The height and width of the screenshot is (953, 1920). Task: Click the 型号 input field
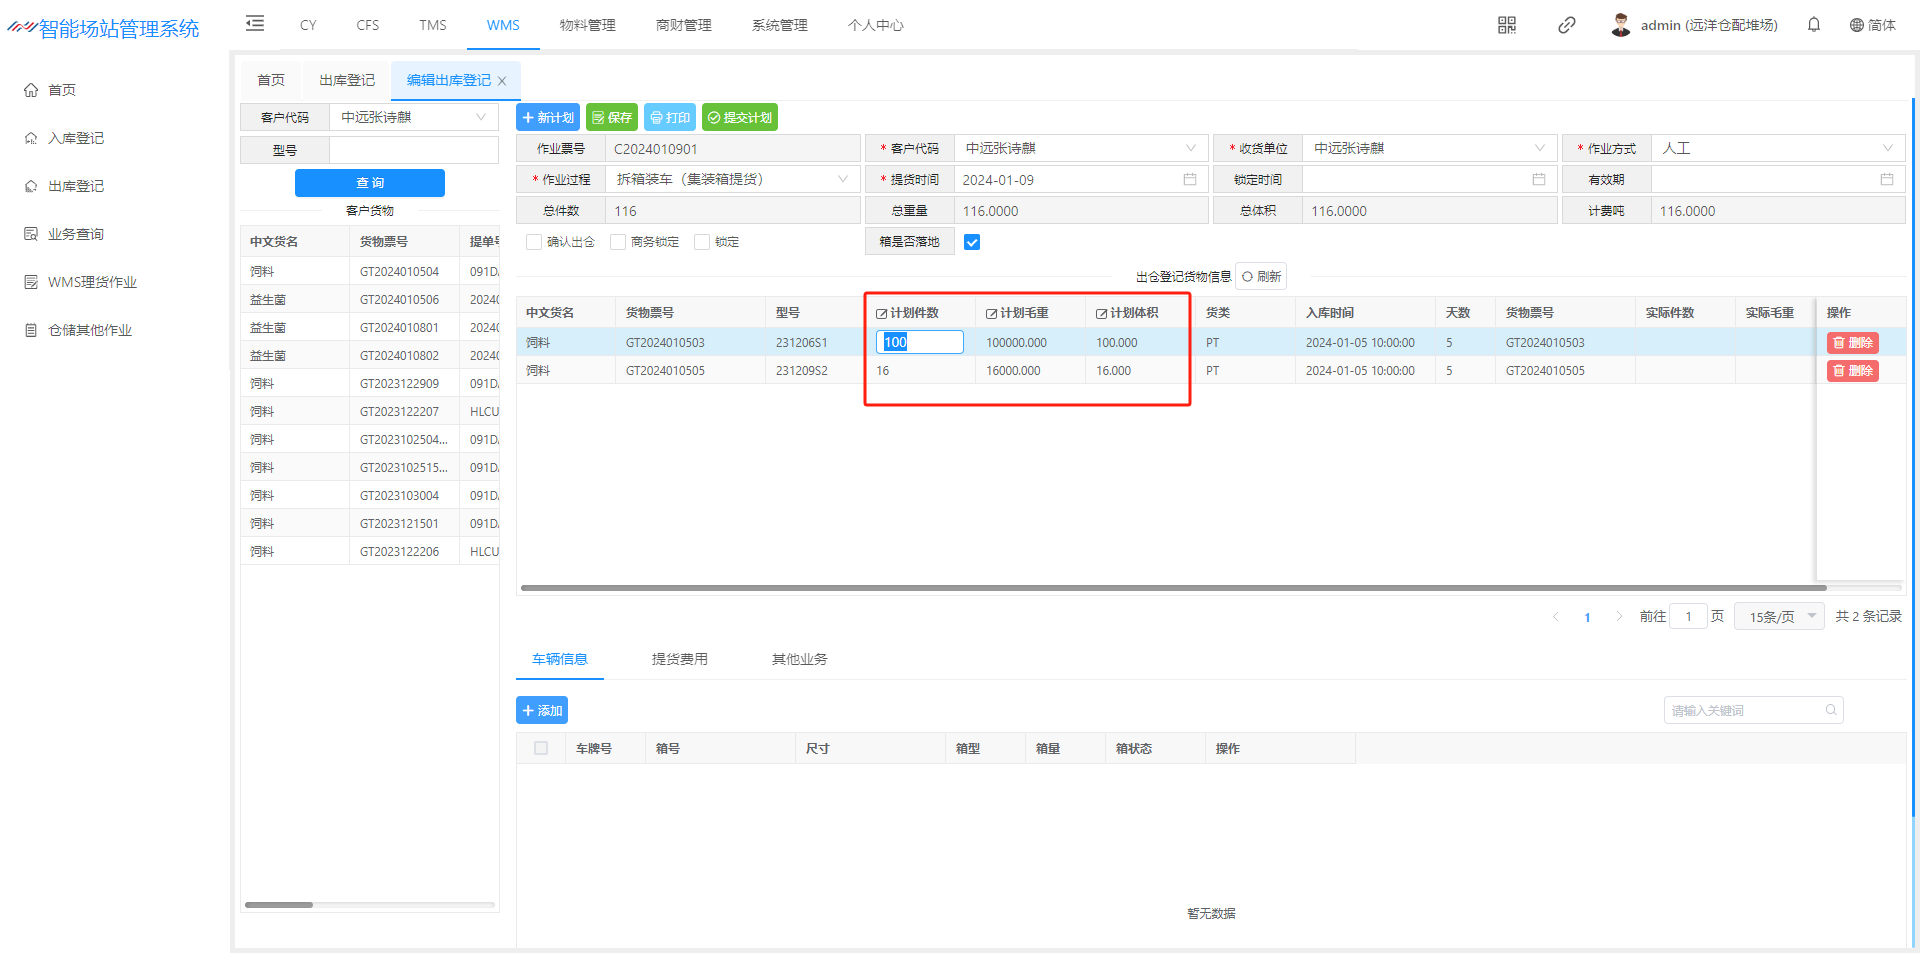click(x=413, y=150)
